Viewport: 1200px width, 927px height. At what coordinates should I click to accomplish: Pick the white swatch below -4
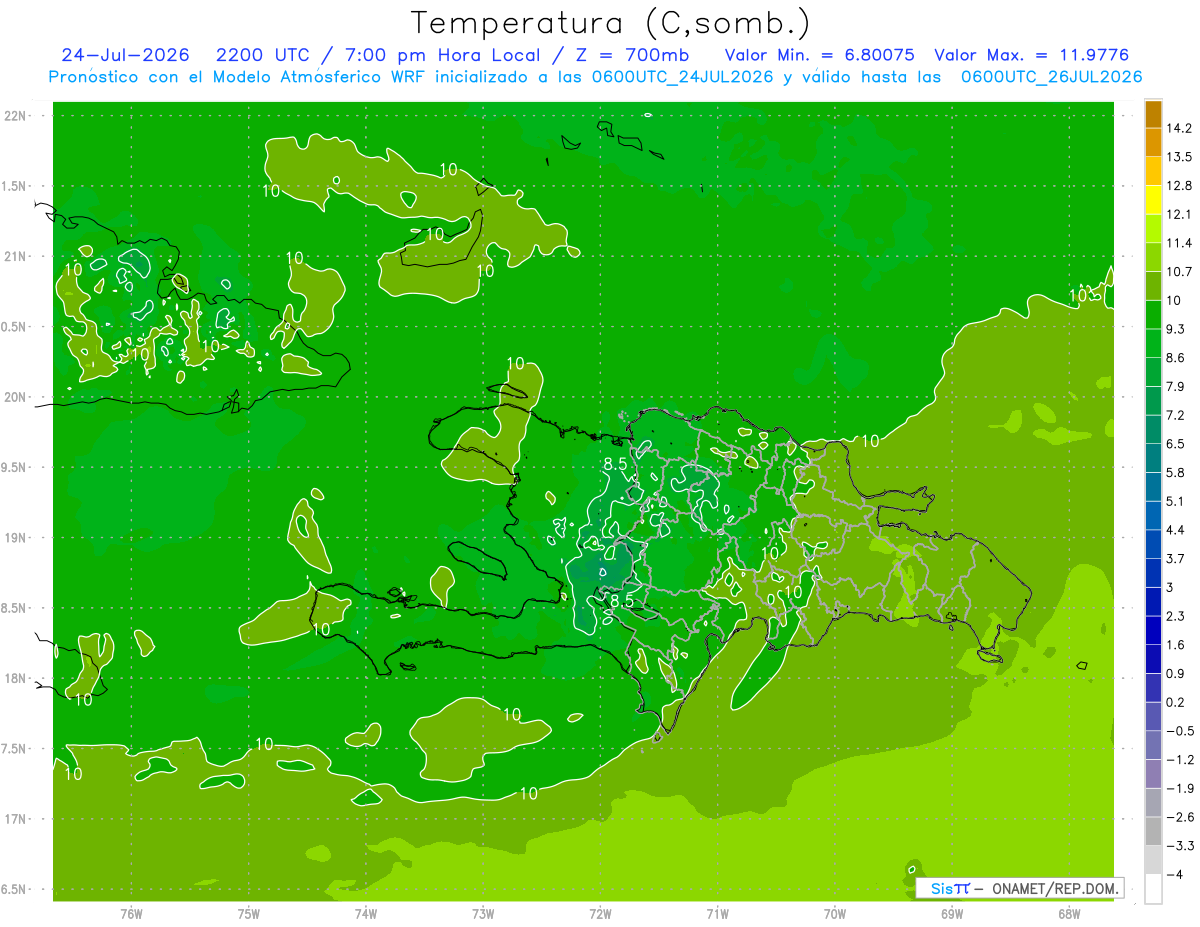(1153, 889)
